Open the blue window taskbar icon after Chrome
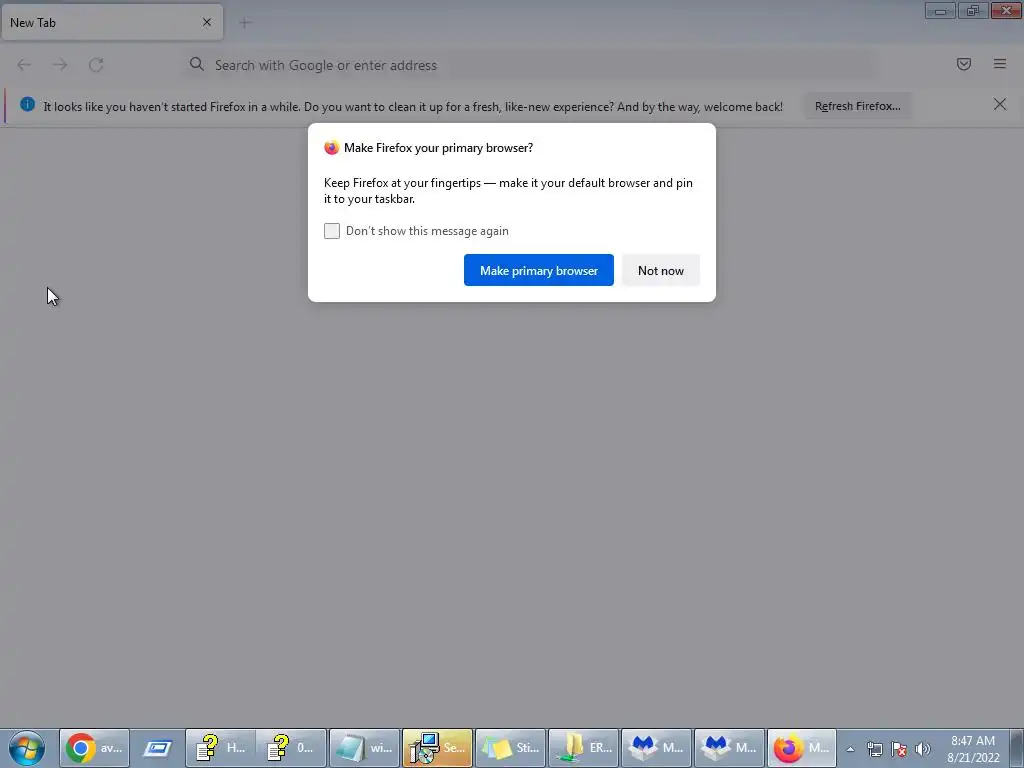Screen dimensions: 1024x768 [157, 748]
